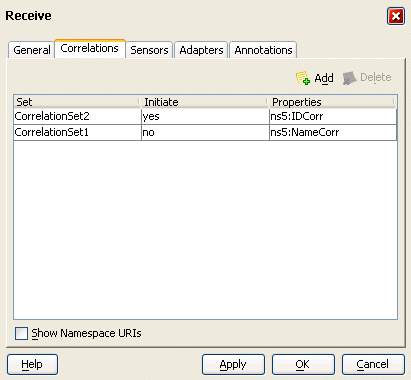Click the Properties column header
This screenshot has height=380, width=411.
[332, 102]
